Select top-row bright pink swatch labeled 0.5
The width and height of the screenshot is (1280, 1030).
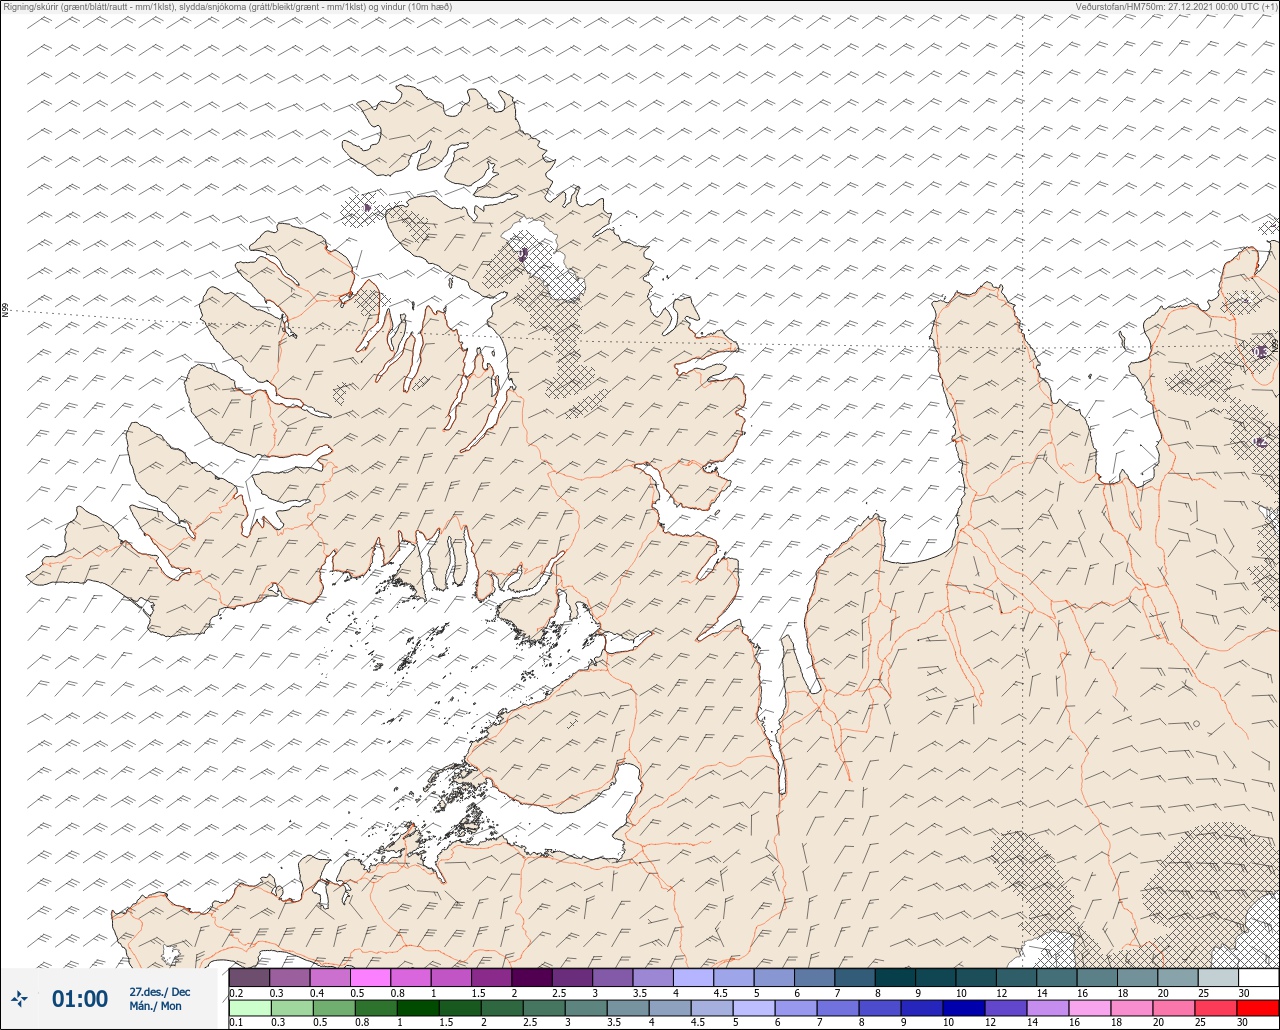click(x=370, y=977)
